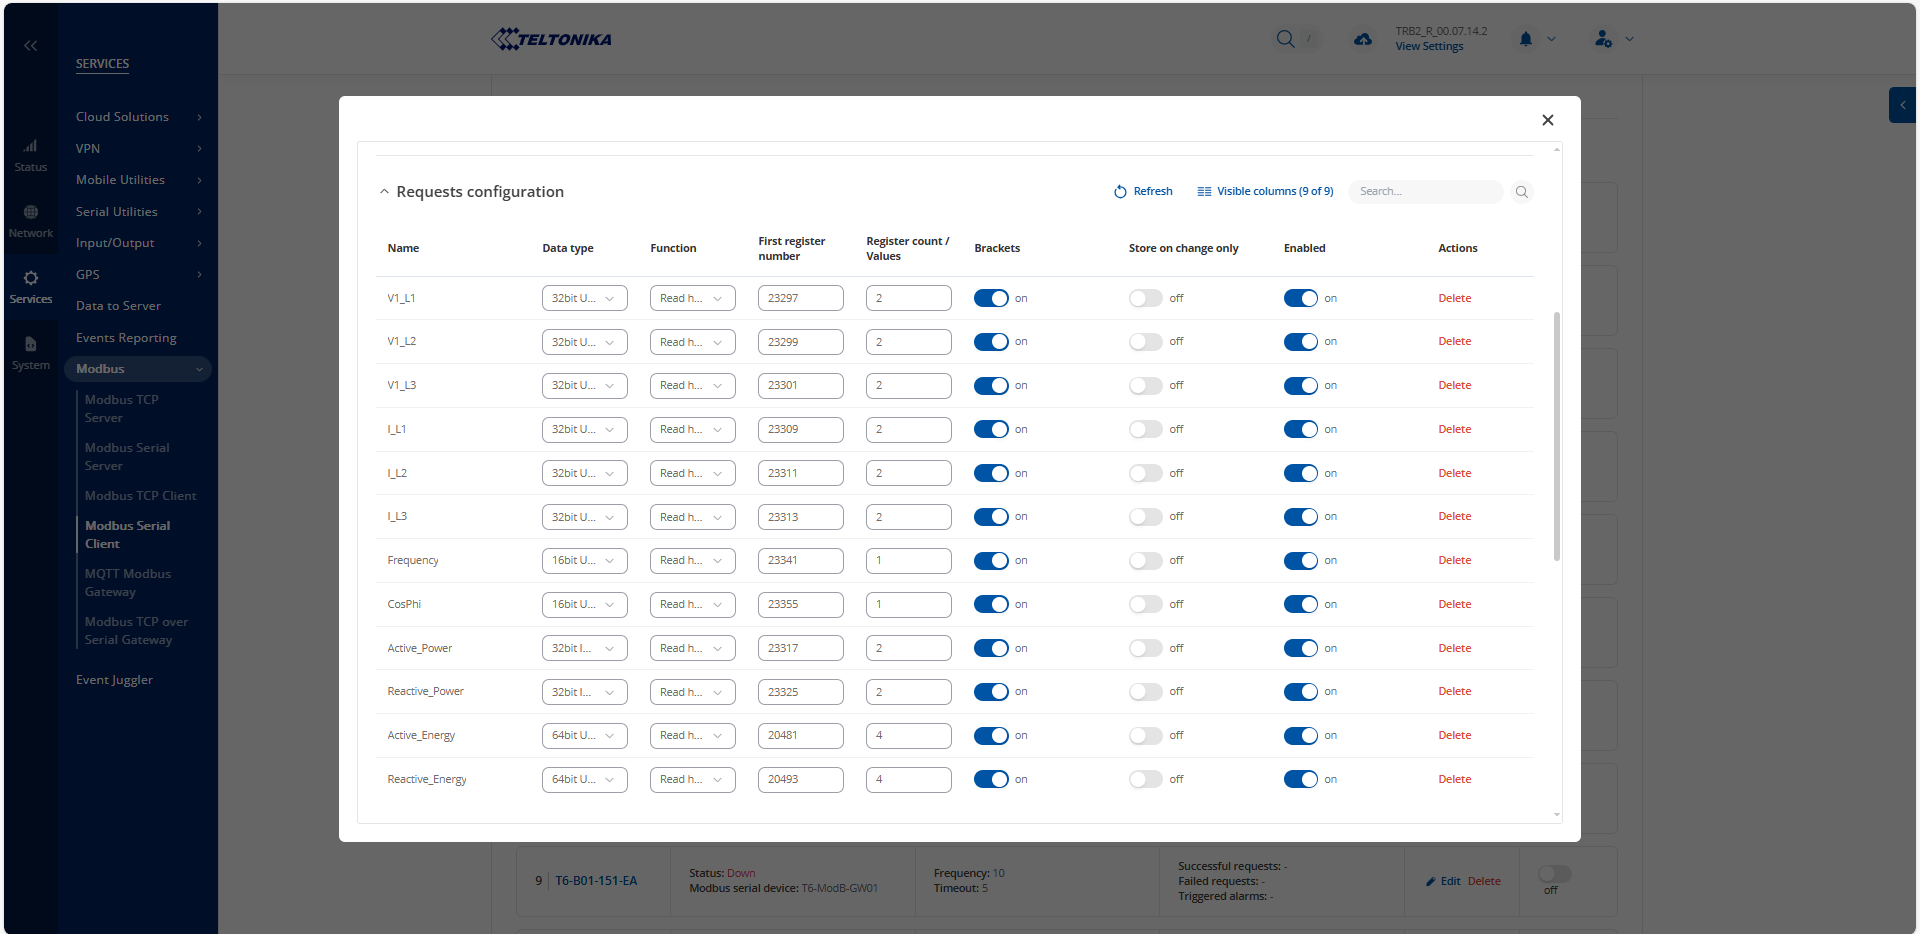1920x934 pixels.
Task: Open the user account icon menu
Action: pos(1603,39)
